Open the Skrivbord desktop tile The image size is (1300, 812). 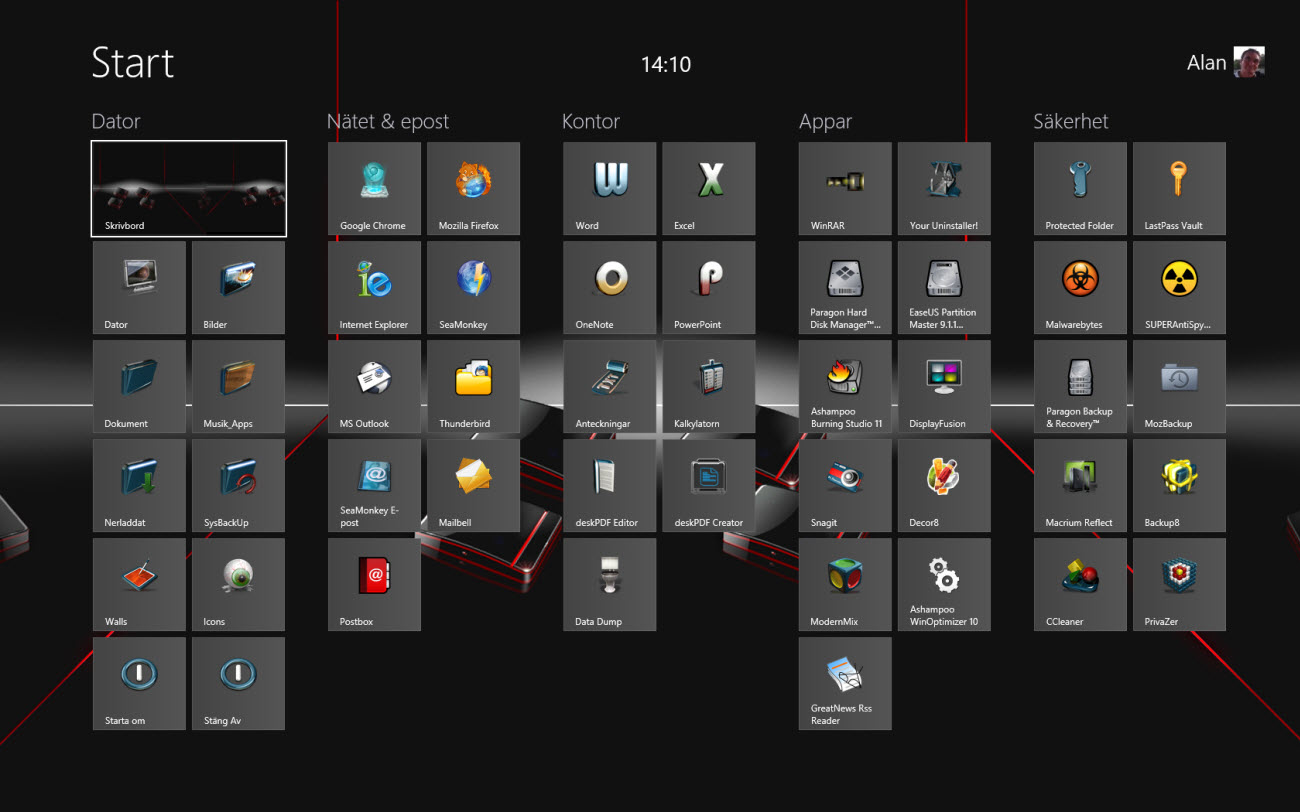click(x=189, y=188)
